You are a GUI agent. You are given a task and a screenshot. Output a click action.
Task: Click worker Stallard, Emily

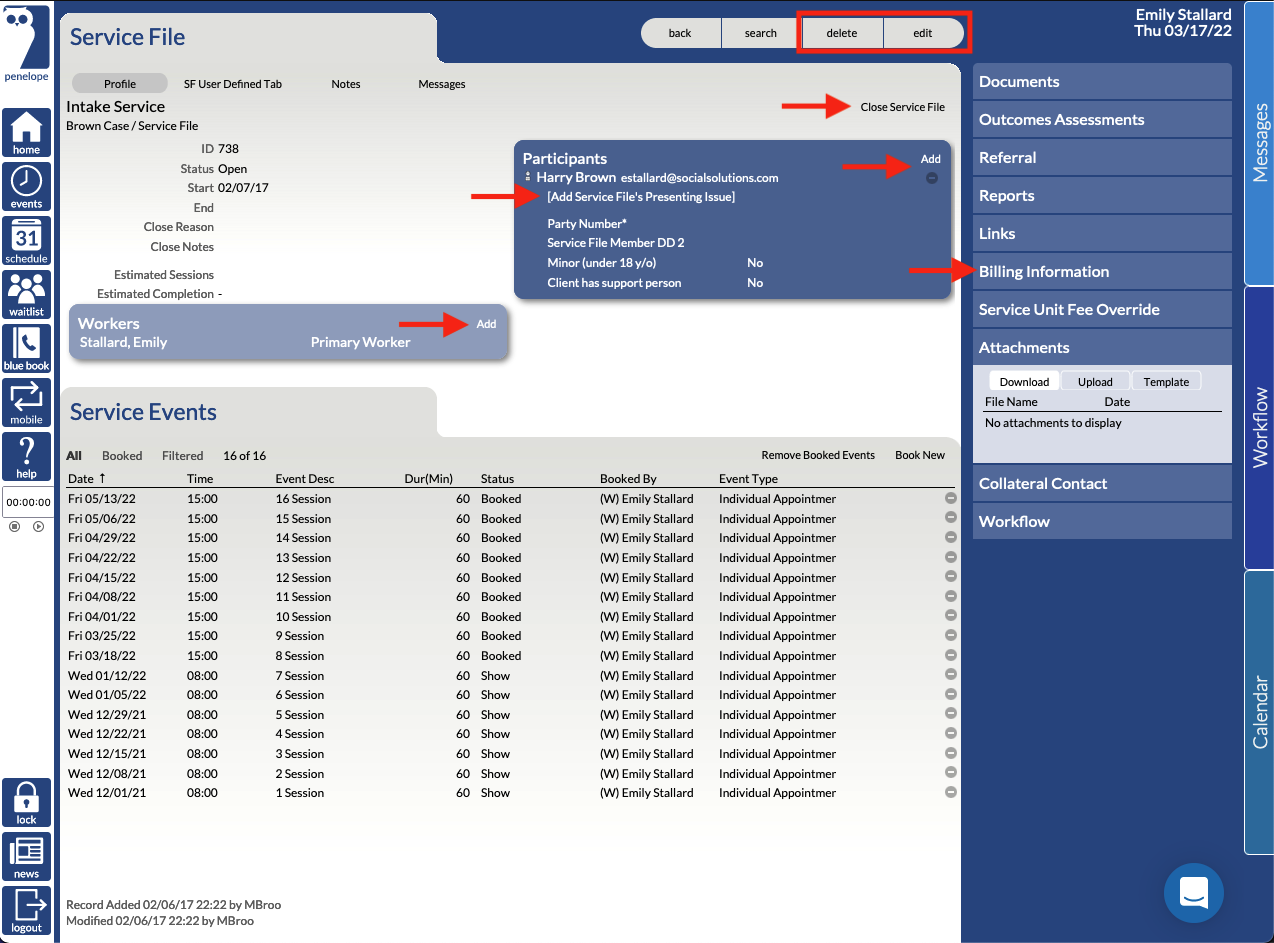point(123,342)
